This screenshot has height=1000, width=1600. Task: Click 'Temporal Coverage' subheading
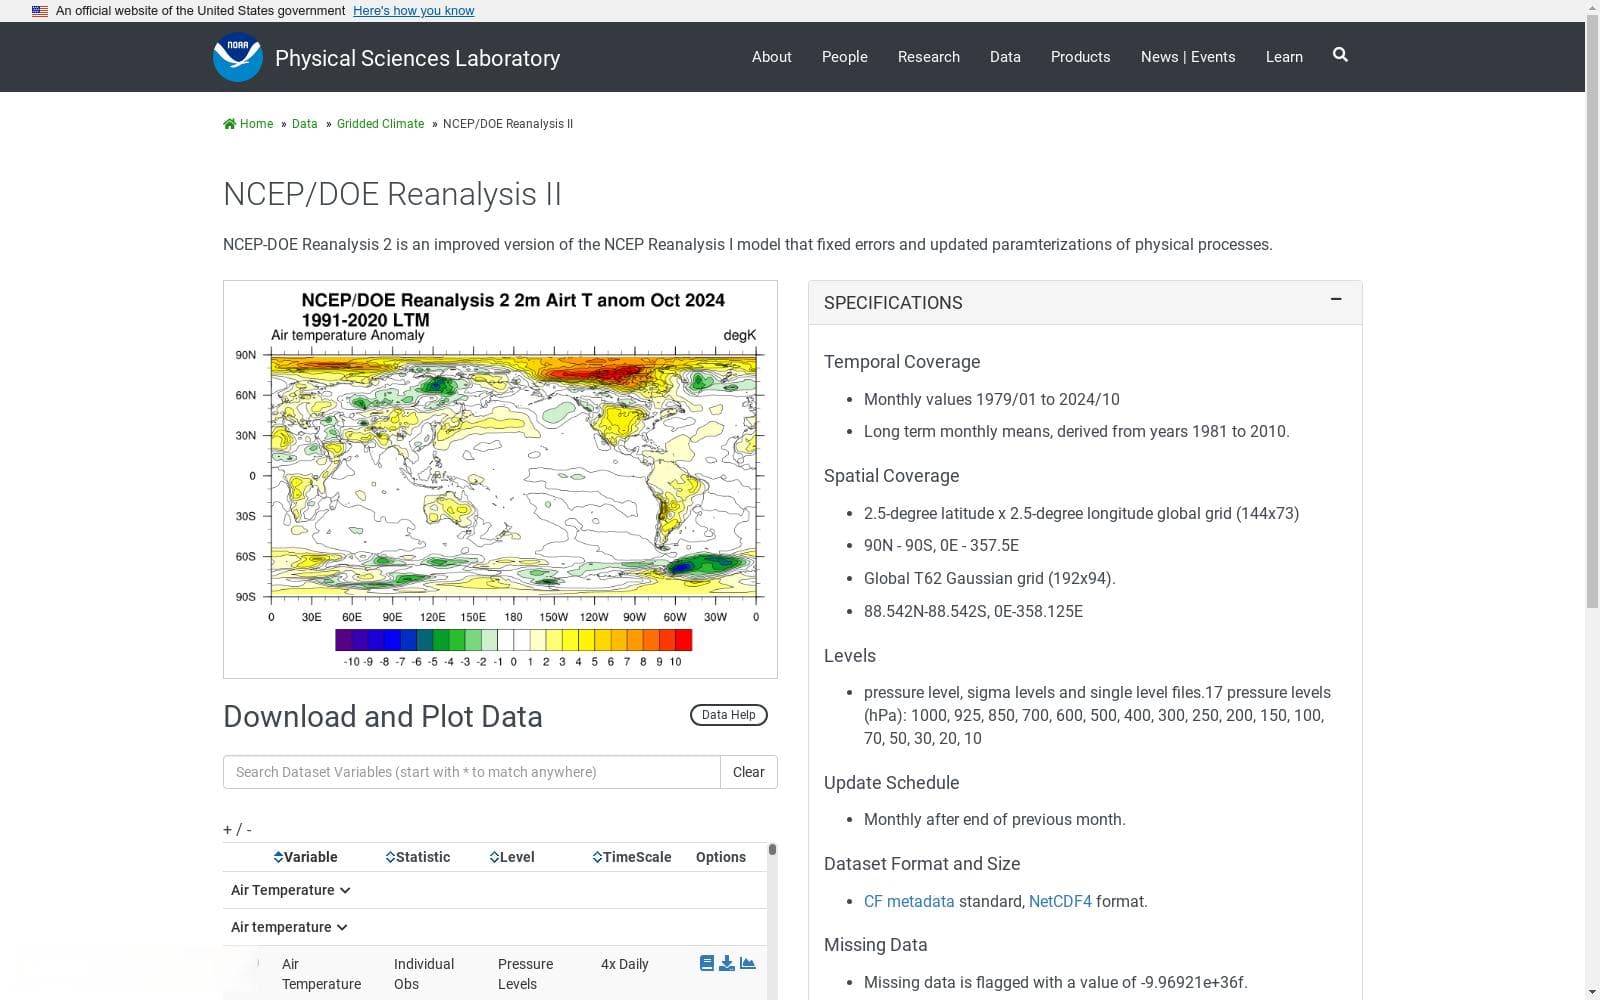tap(902, 362)
